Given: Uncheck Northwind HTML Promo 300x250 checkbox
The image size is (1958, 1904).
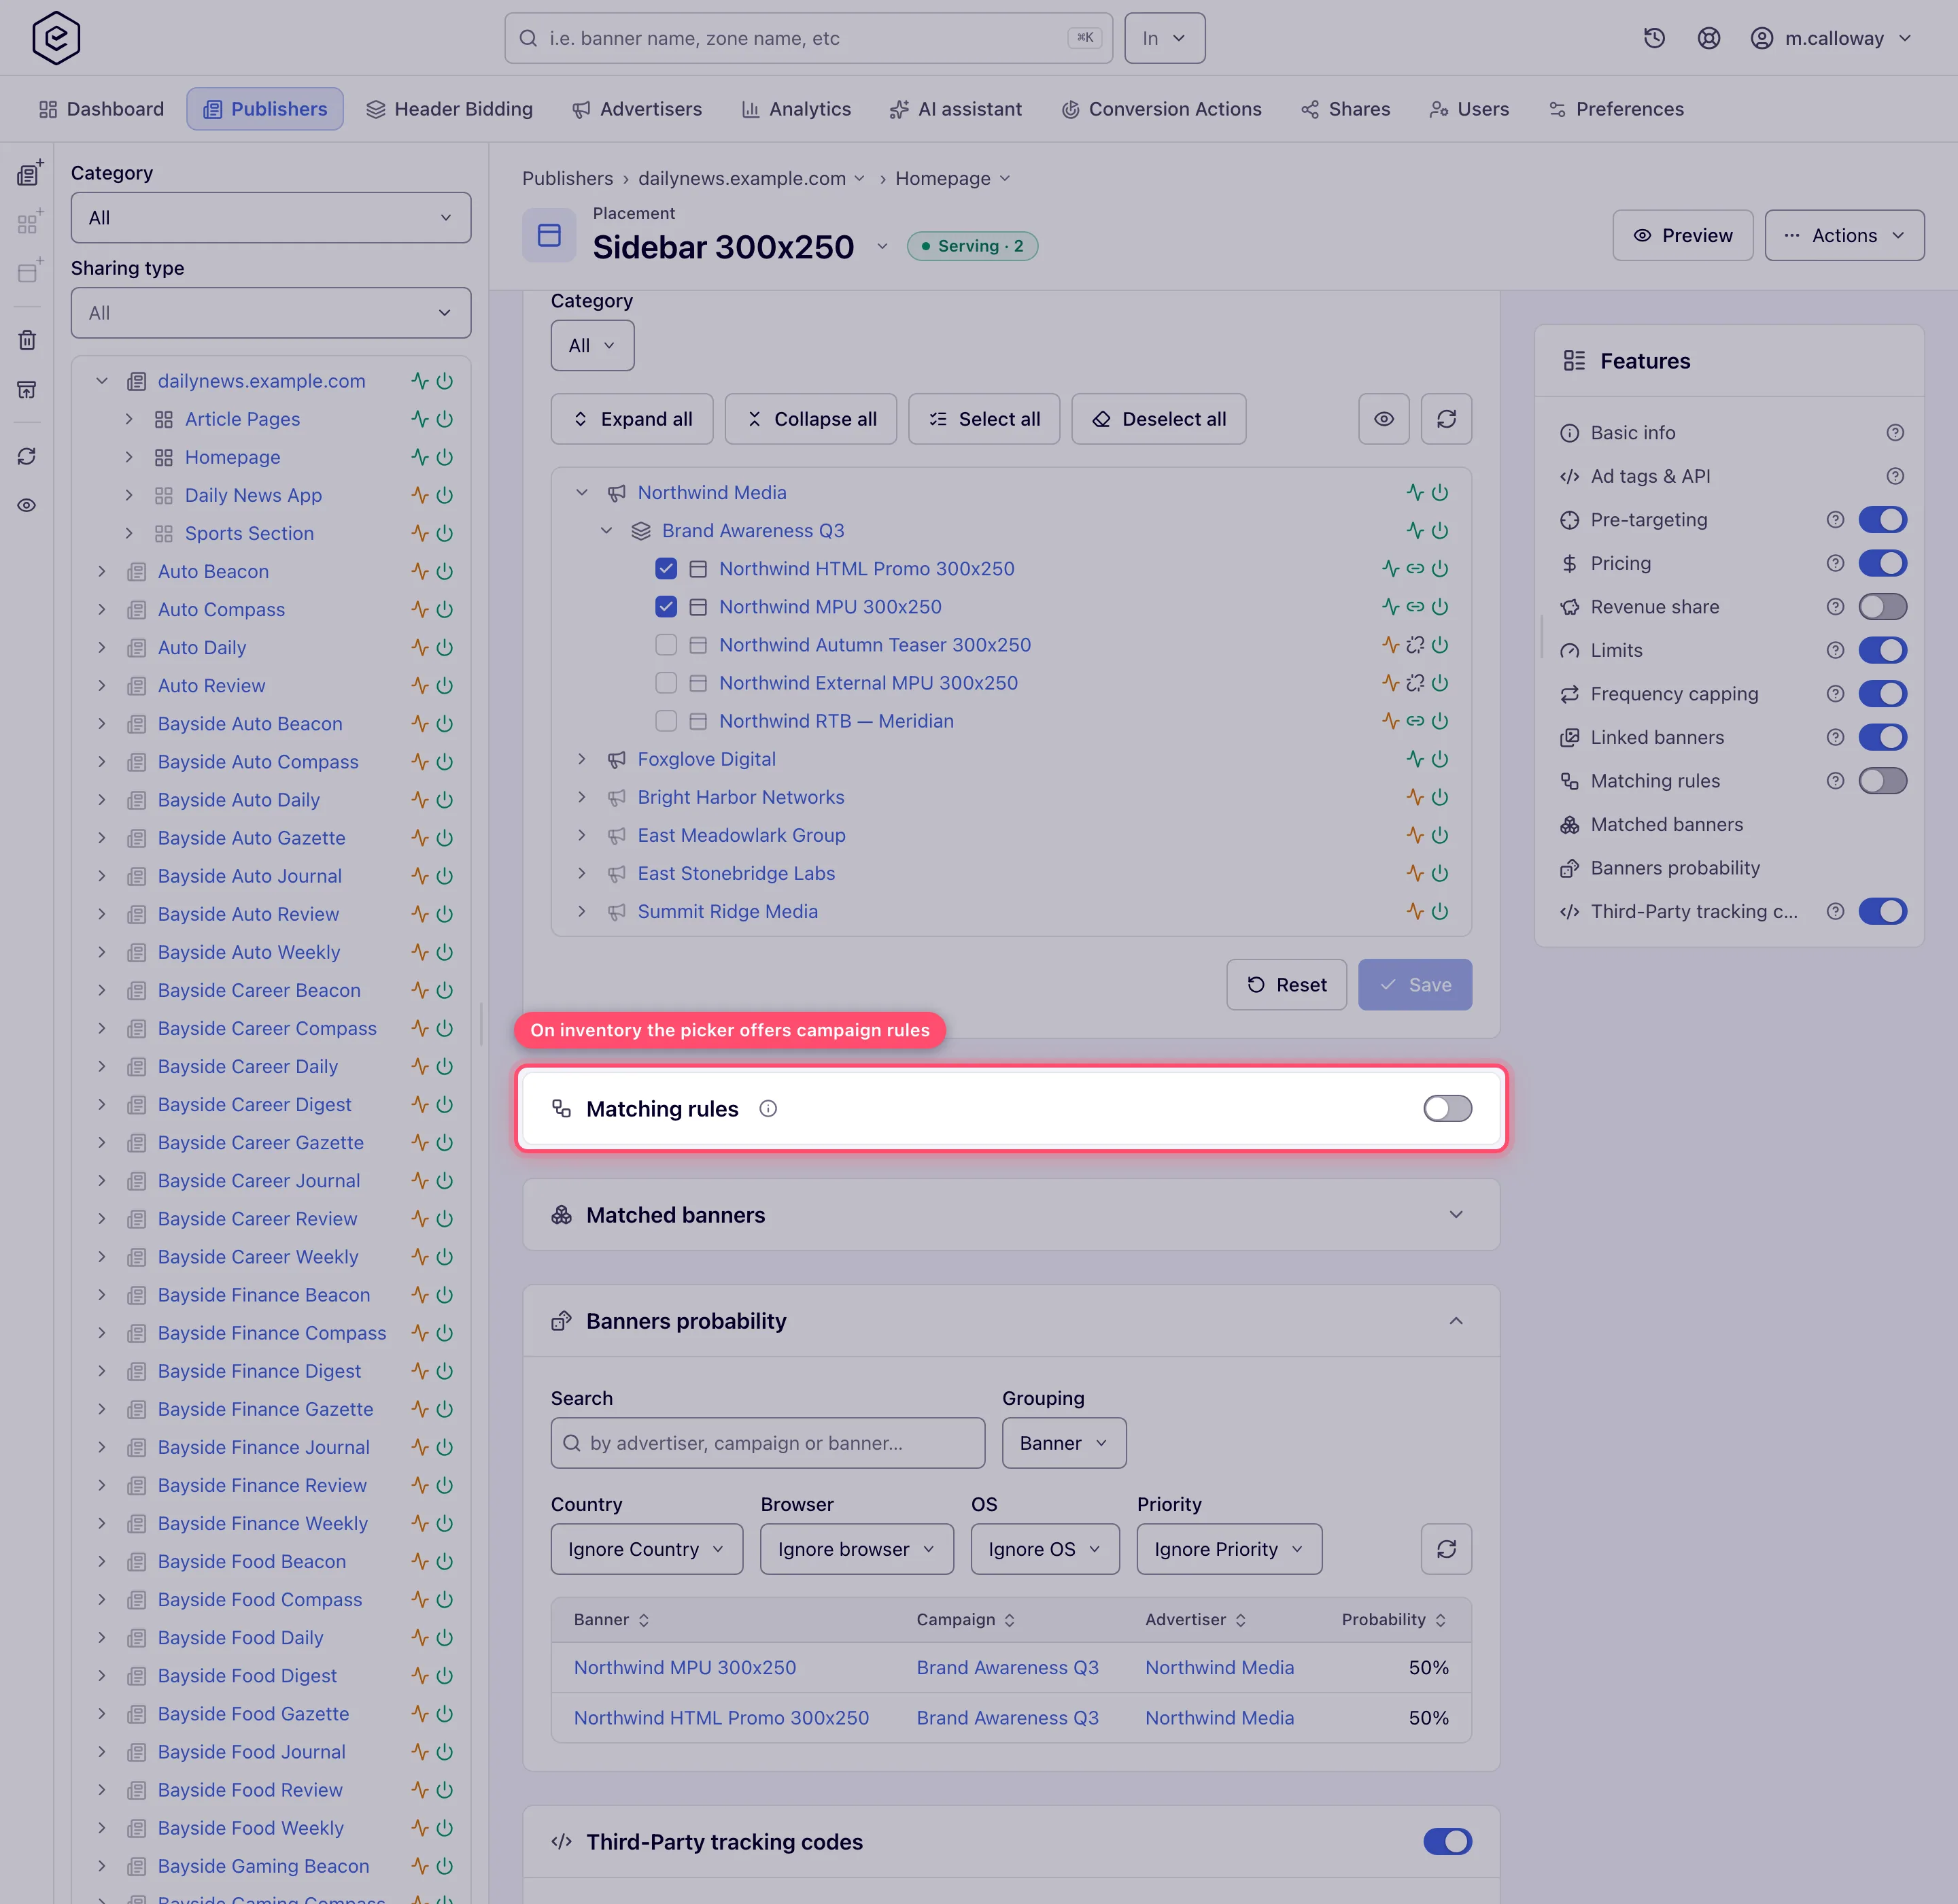Looking at the screenshot, I should click(x=666, y=569).
